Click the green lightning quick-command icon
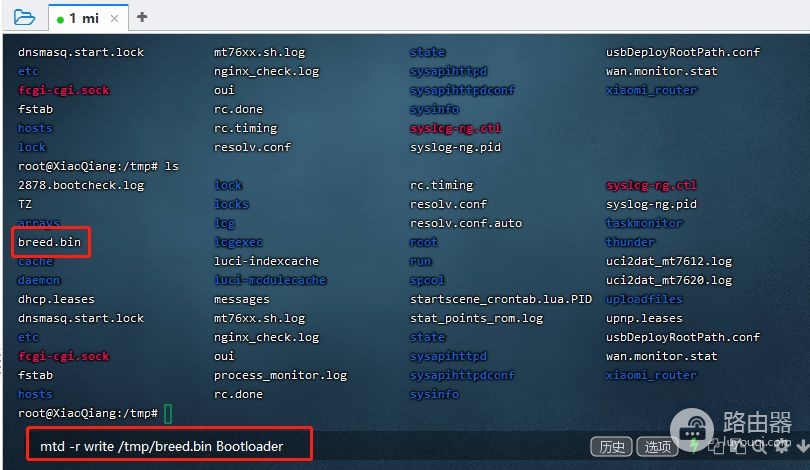 (695, 445)
